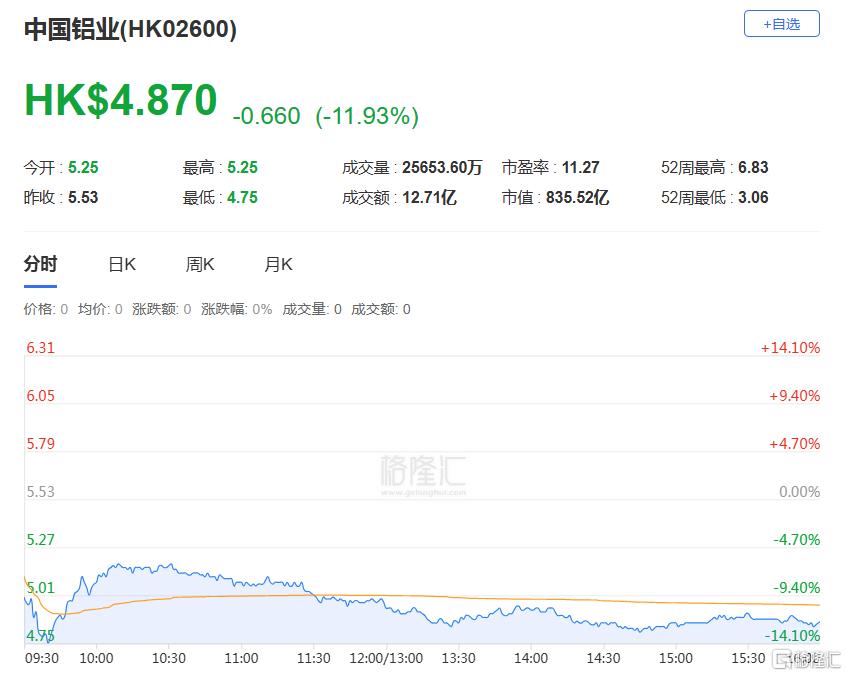The image size is (847, 676).
Task: Click the 15:00 time axis label
Action: [x=676, y=658]
